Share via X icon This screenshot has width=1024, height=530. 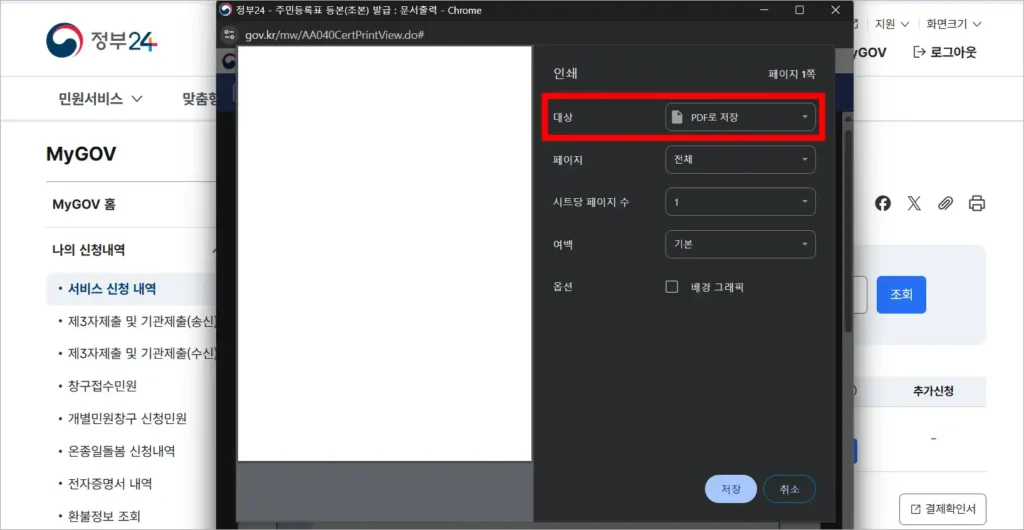click(x=914, y=203)
